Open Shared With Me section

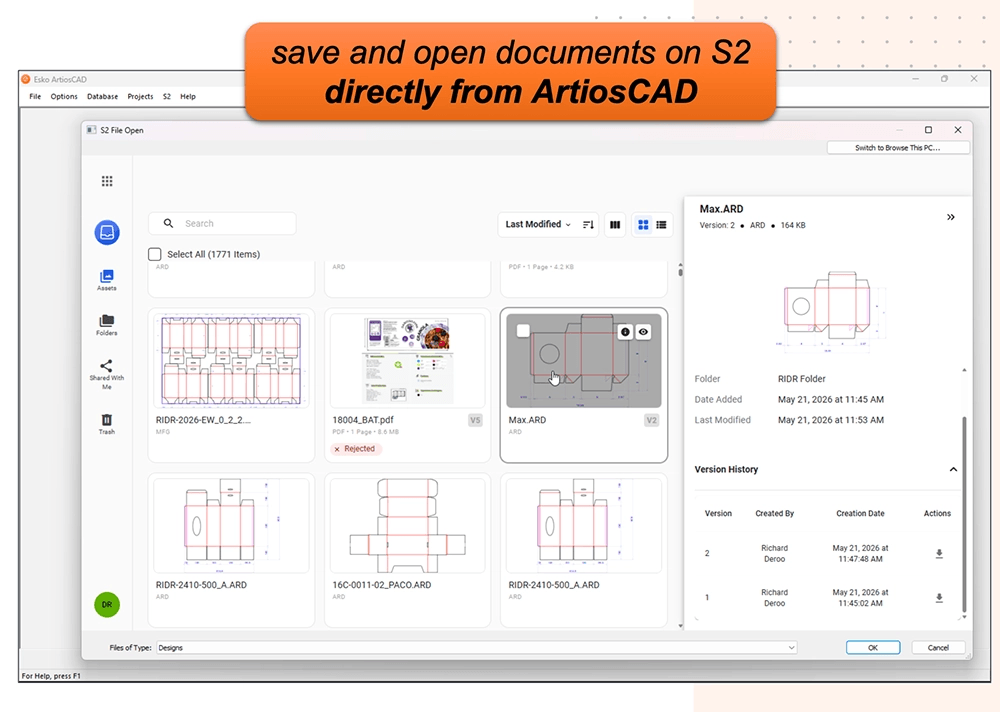coord(107,375)
